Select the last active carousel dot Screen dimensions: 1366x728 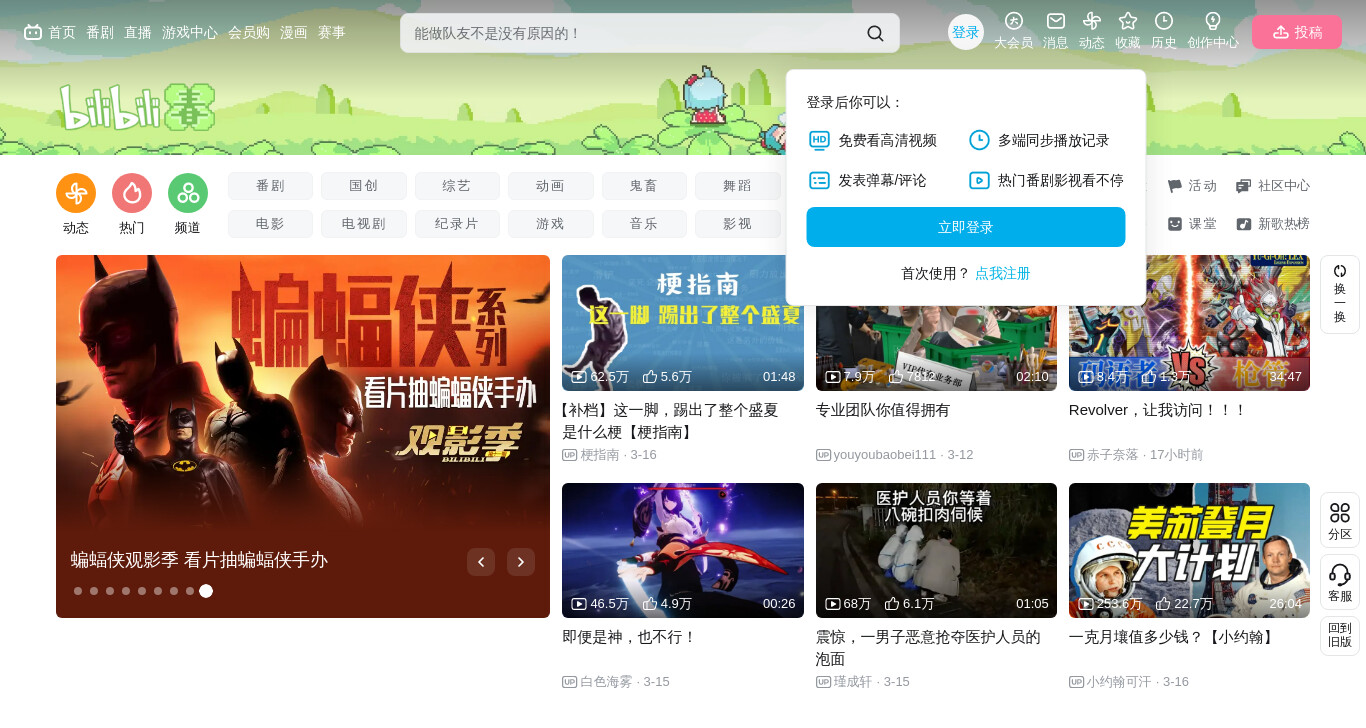[206, 591]
